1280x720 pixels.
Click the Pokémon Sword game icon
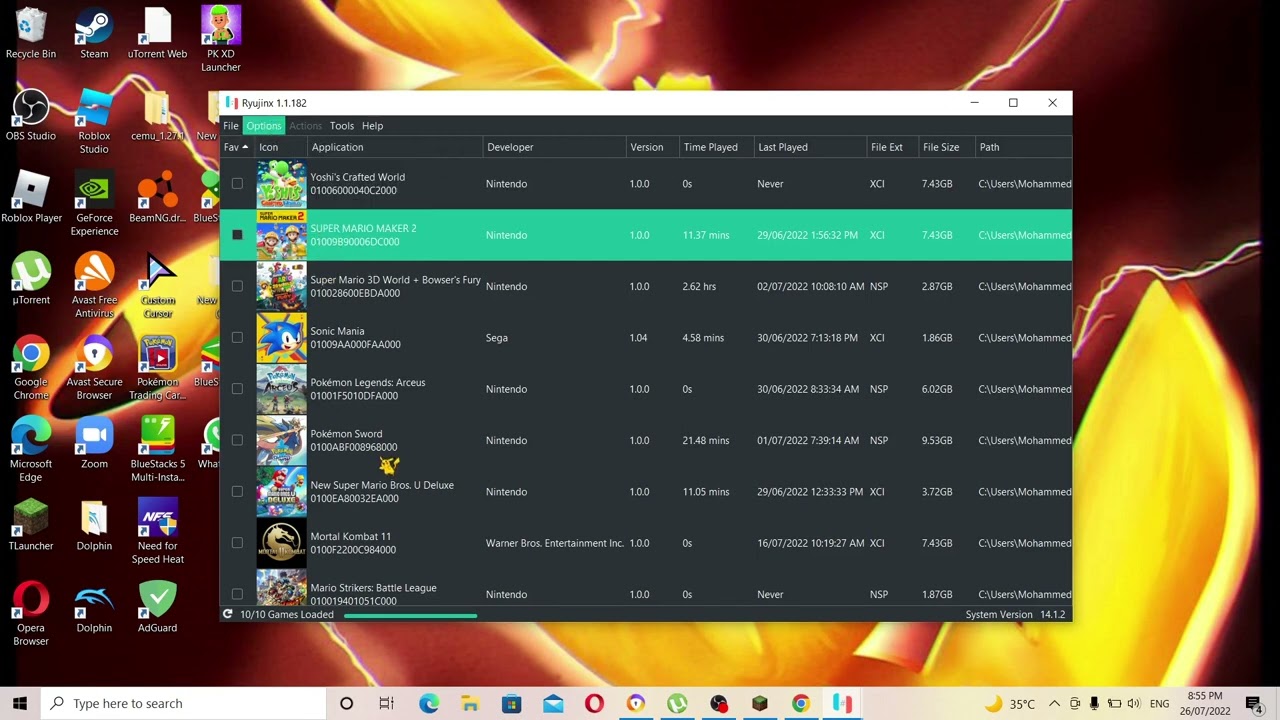[281, 440]
